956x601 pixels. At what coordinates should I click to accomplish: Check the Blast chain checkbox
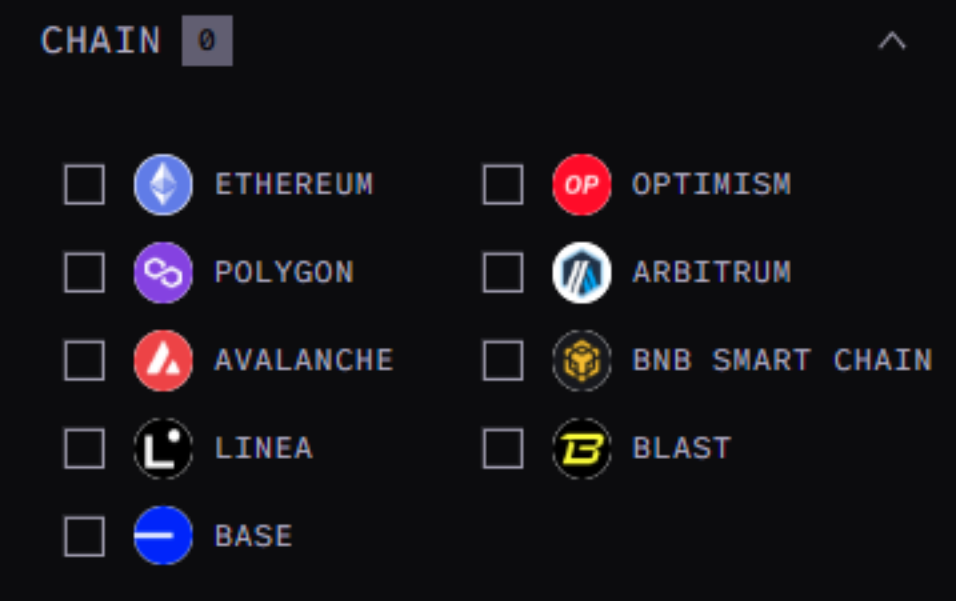[502, 448]
